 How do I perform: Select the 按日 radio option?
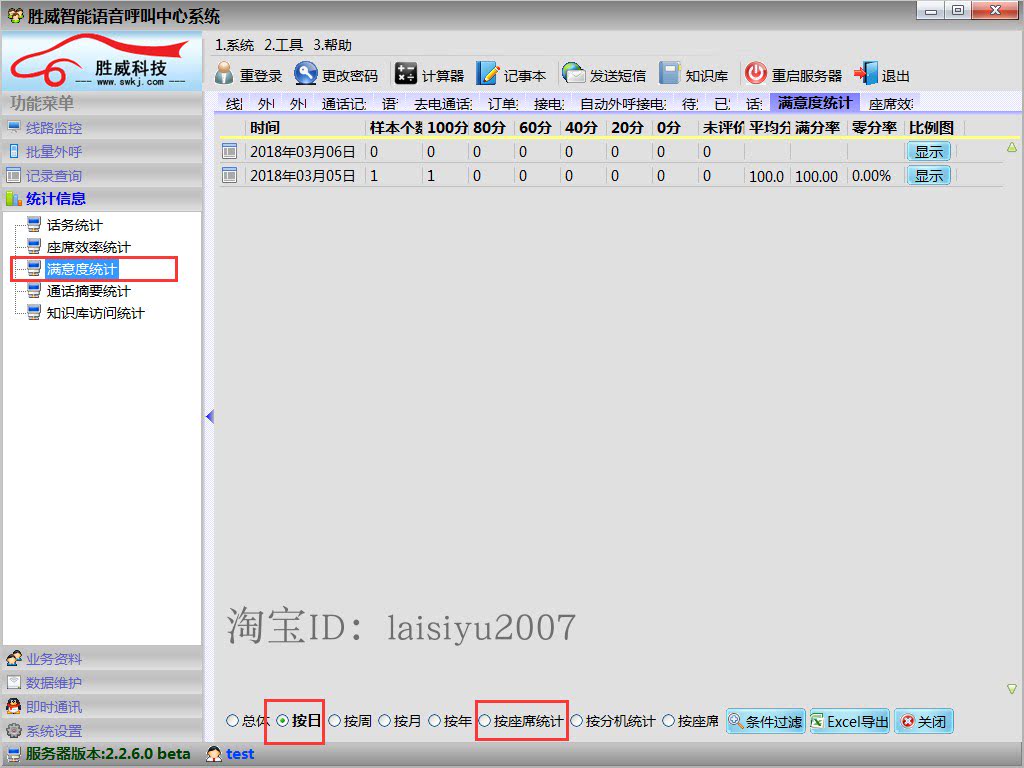click(298, 721)
